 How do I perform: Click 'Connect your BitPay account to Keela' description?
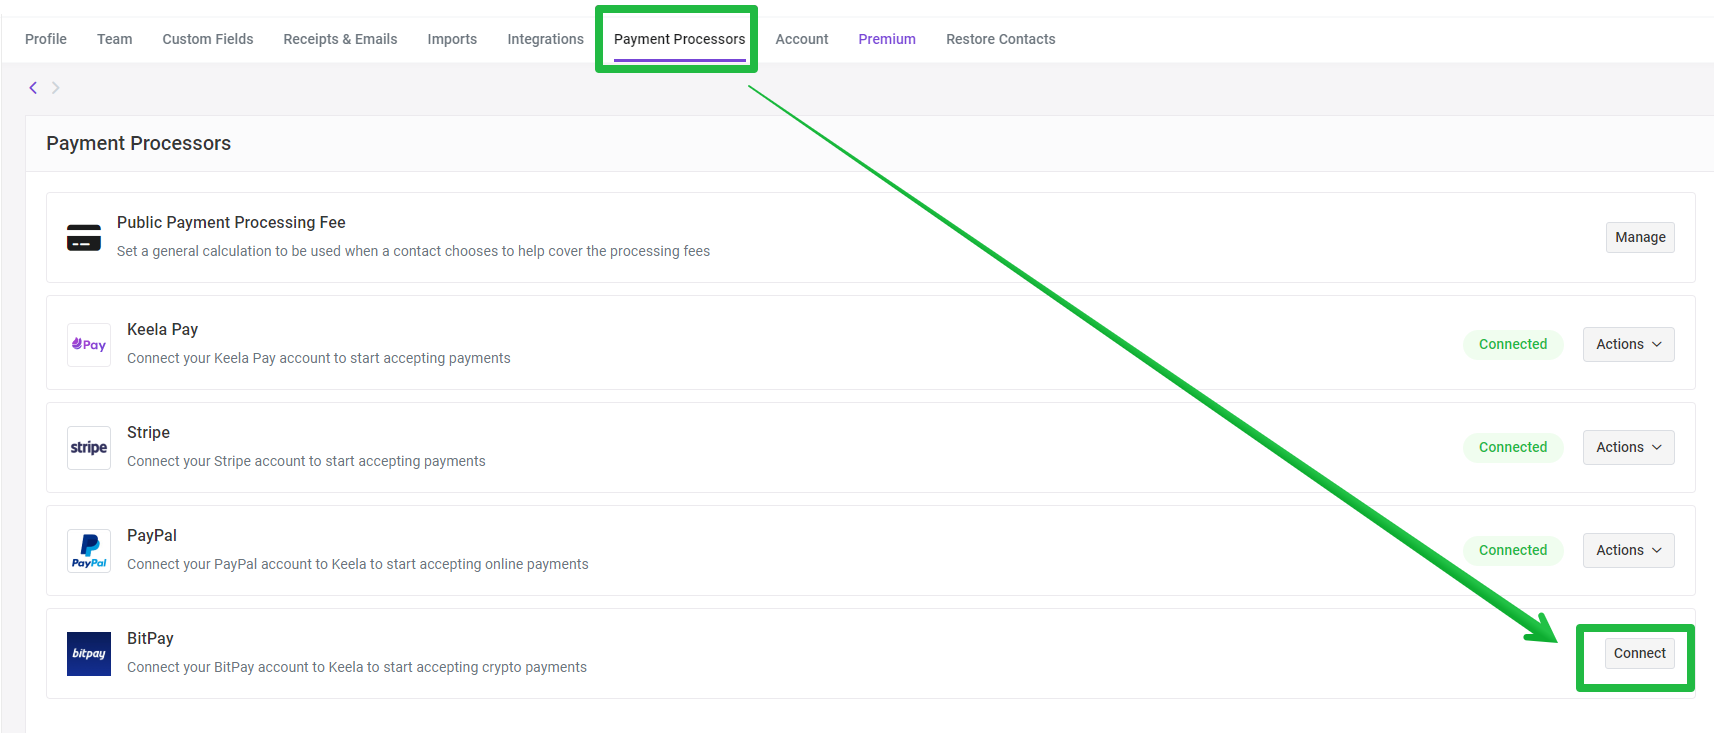(357, 667)
